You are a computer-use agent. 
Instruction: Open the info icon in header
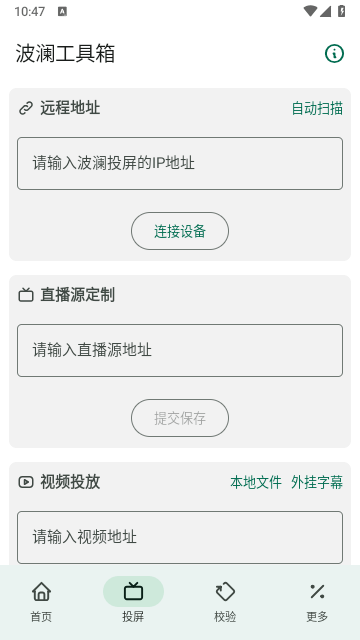334,53
